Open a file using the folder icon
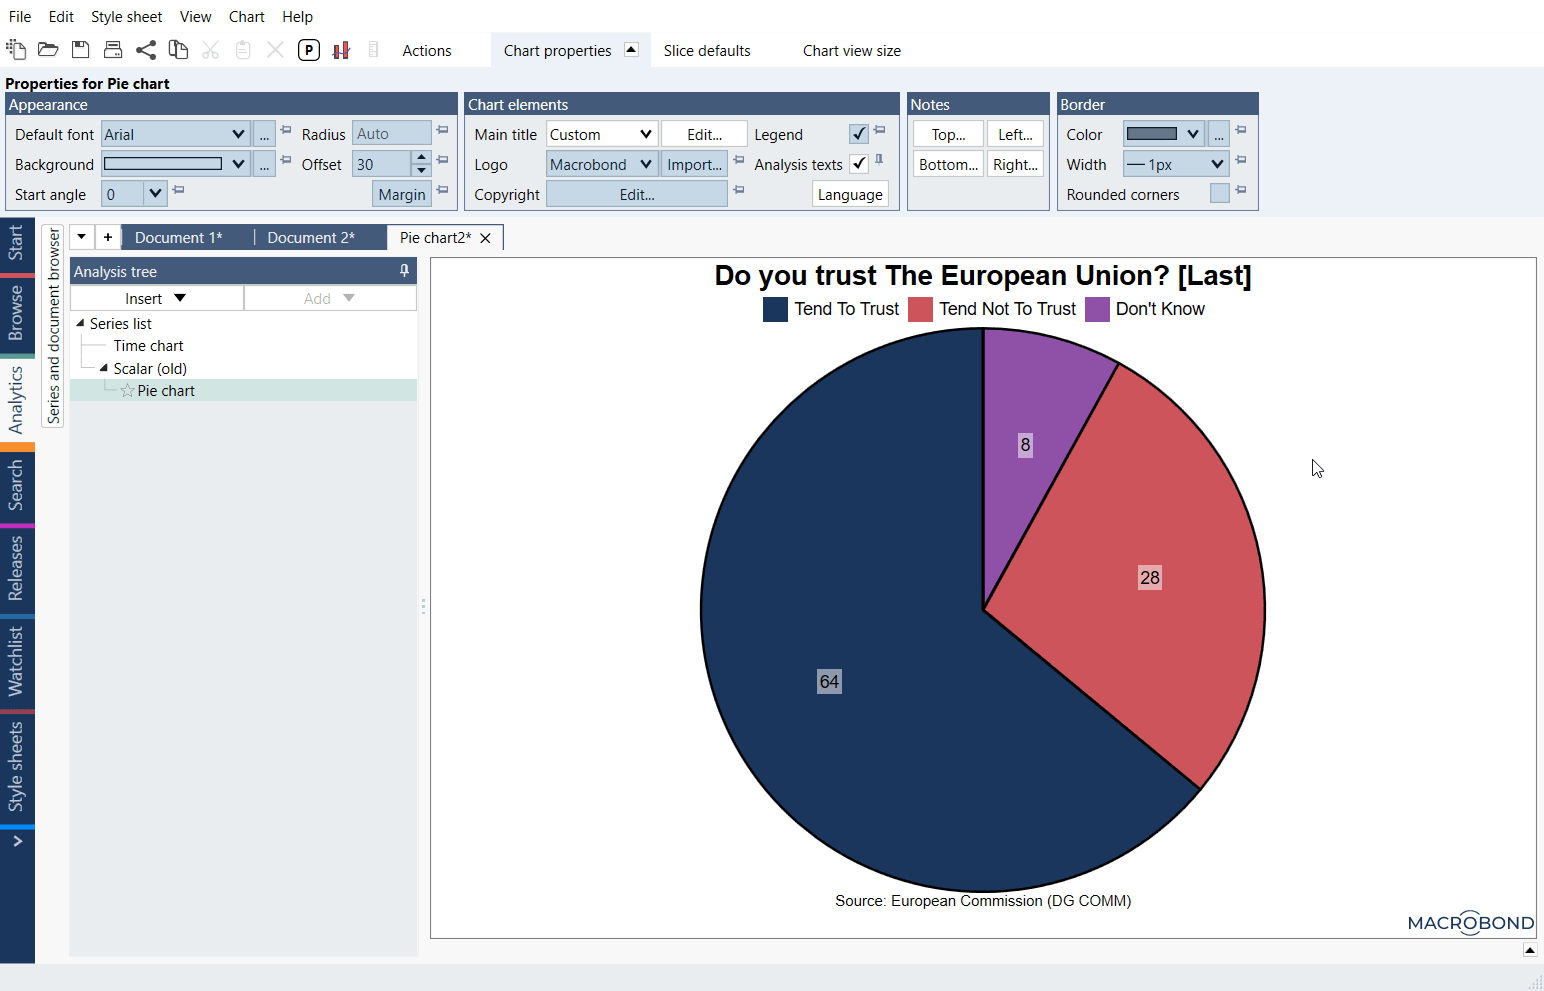1544x991 pixels. tap(48, 49)
